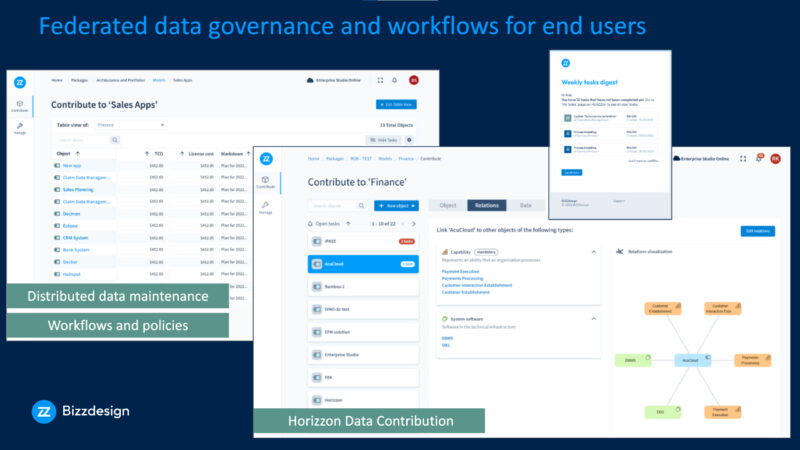The height and width of the screenshot is (450, 800).
Task: Open user avatar in Finance window
Action: pos(776,159)
